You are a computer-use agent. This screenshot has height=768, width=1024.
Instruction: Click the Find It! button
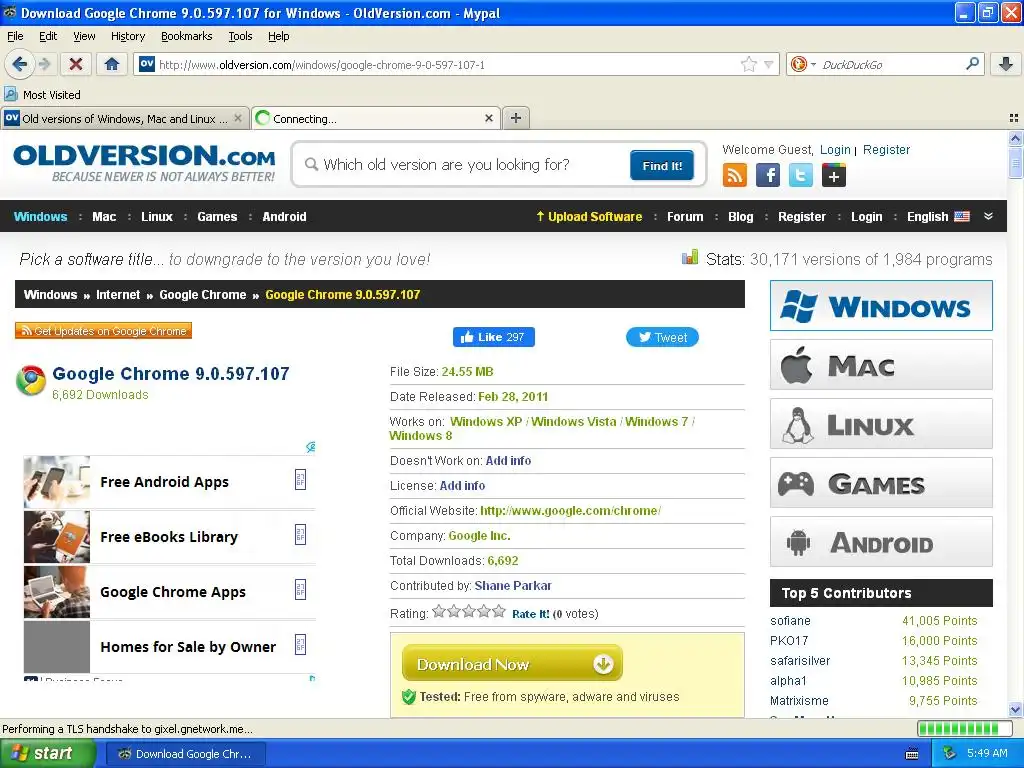[x=662, y=165]
